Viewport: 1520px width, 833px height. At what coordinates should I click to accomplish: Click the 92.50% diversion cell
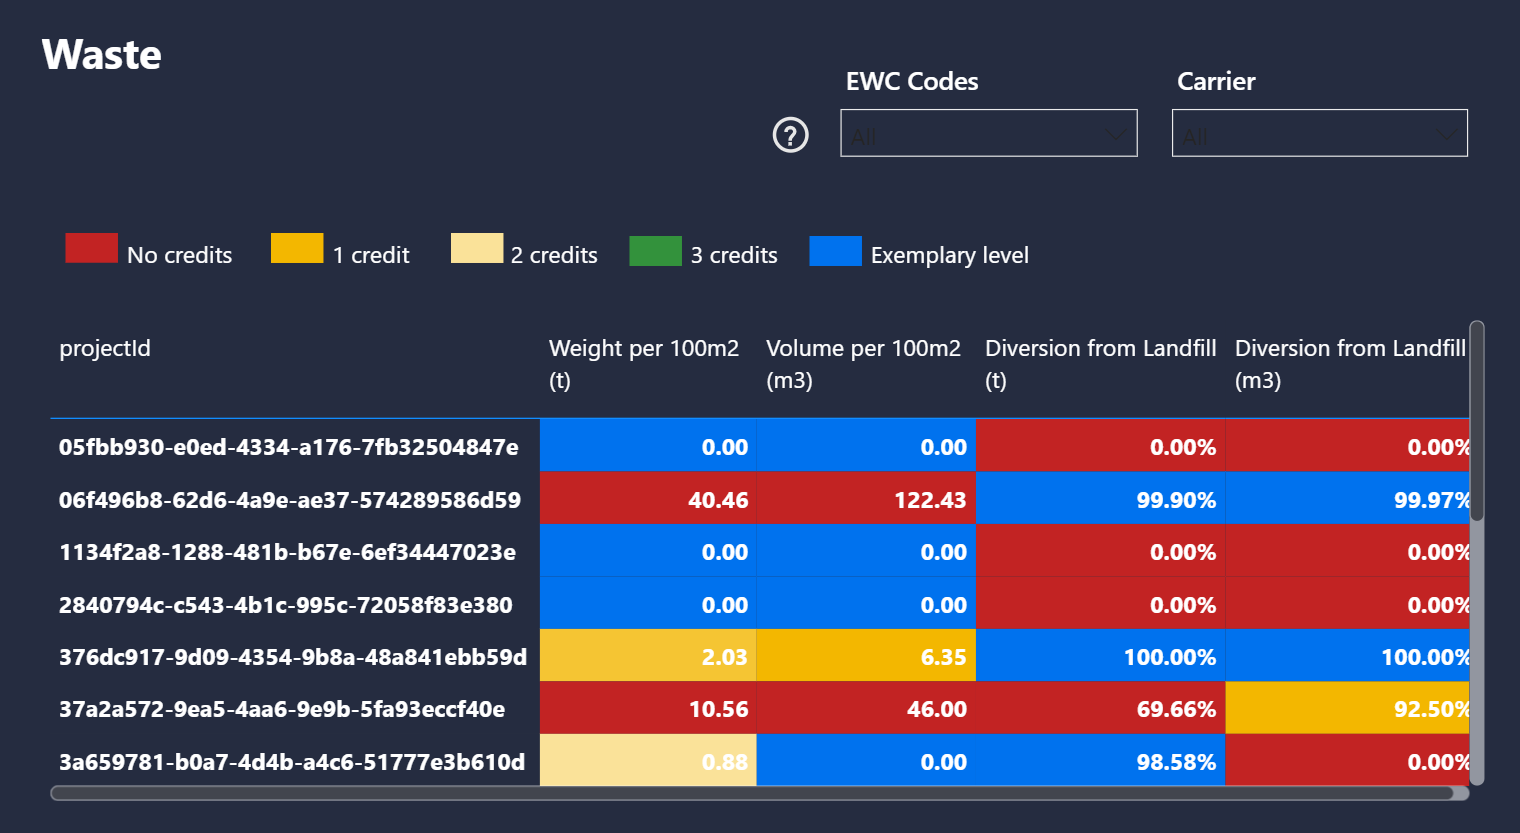click(1348, 708)
